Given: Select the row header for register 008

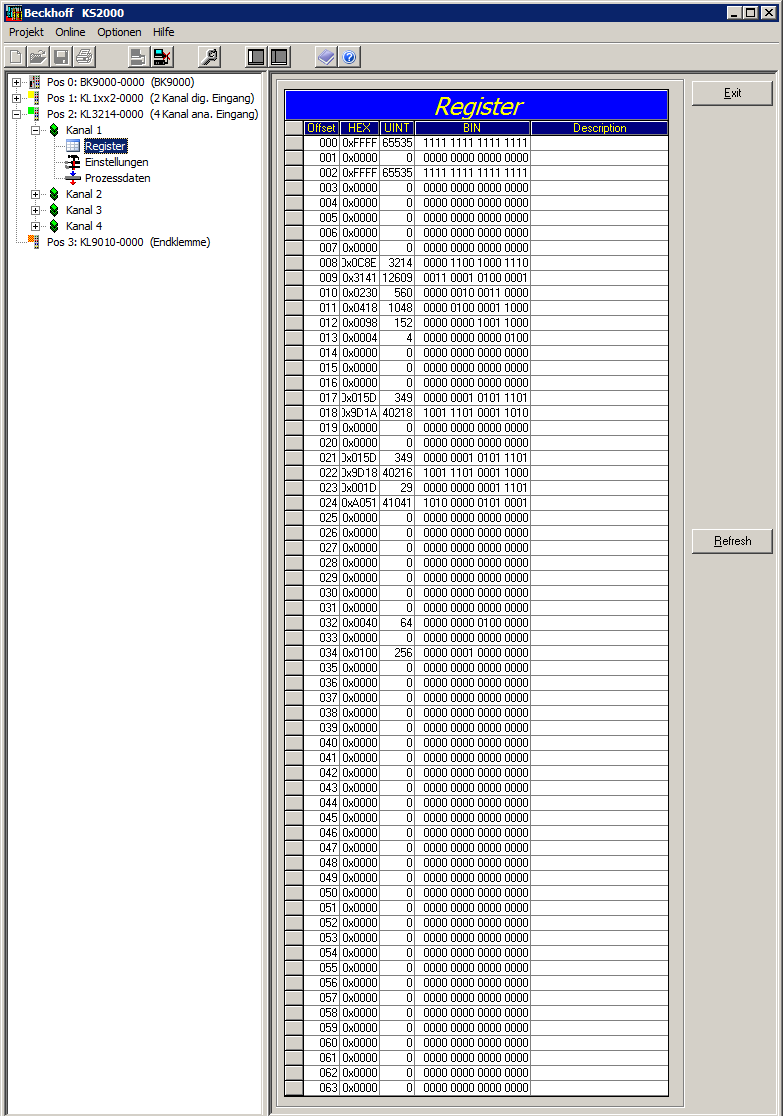Looking at the screenshot, I should tap(294, 263).
